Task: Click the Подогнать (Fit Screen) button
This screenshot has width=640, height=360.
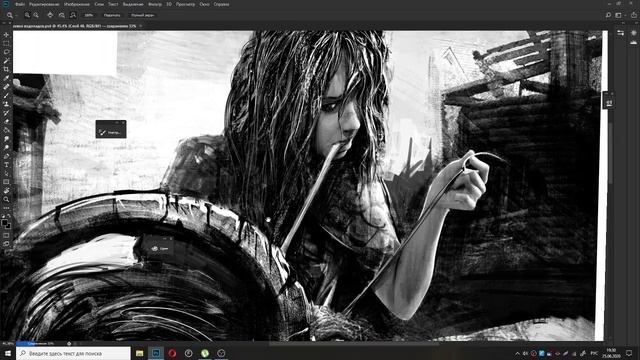Action: [x=112, y=15]
